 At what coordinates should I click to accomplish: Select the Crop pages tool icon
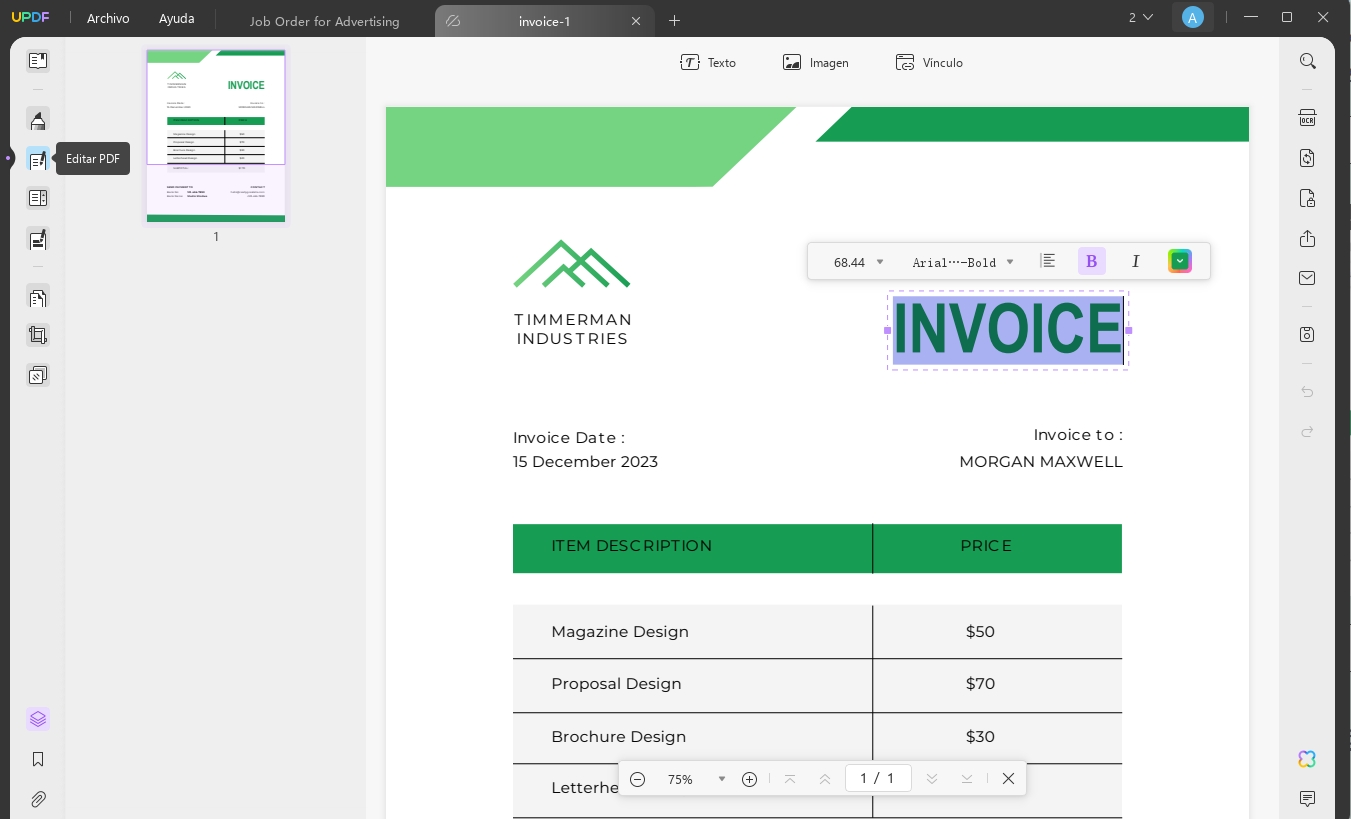pyautogui.click(x=38, y=336)
